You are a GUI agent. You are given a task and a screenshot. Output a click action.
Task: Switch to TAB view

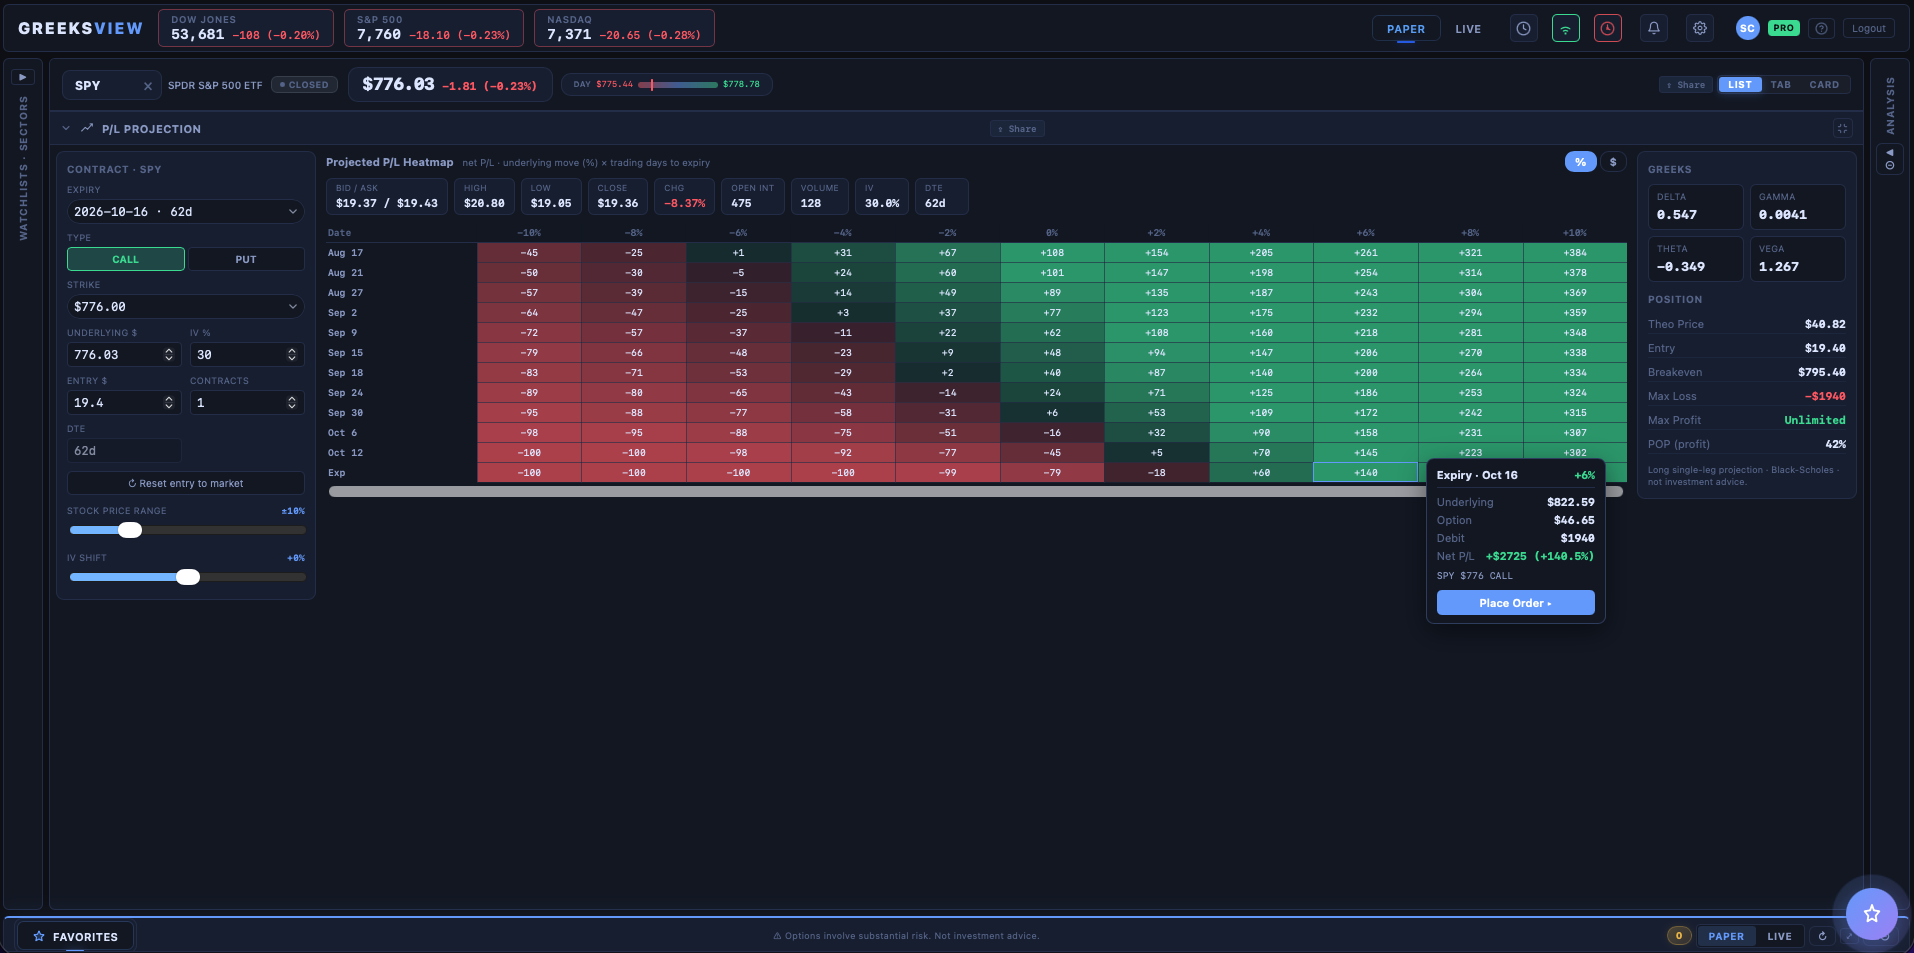(1781, 85)
